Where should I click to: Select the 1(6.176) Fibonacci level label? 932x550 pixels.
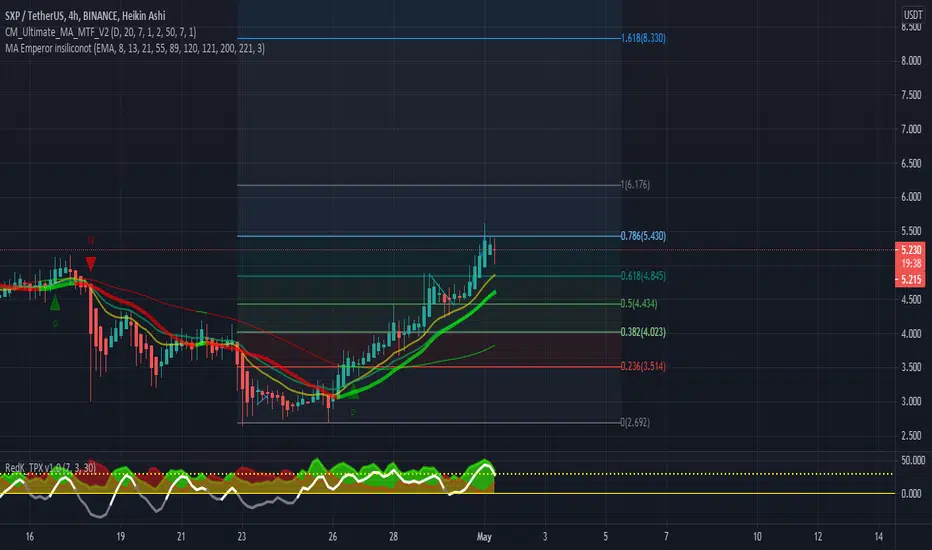pyautogui.click(x=635, y=185)
